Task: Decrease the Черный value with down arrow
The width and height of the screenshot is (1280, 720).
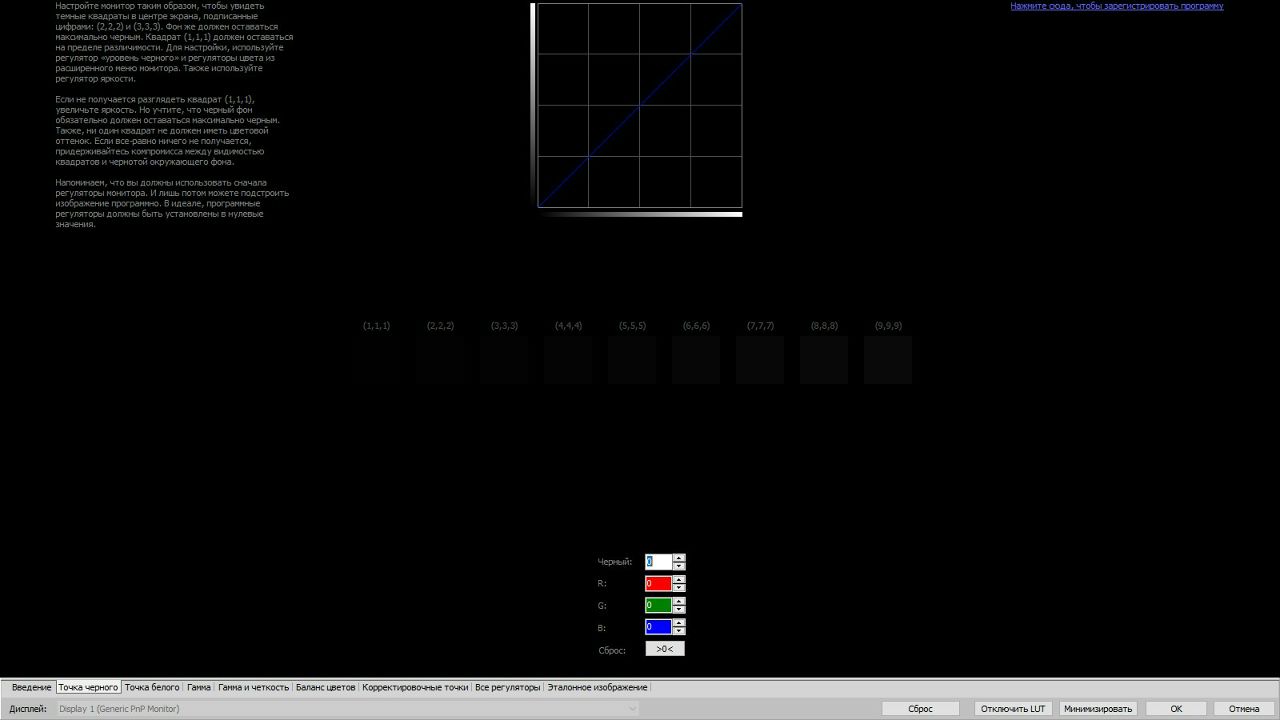Action: tap(679, 567)
